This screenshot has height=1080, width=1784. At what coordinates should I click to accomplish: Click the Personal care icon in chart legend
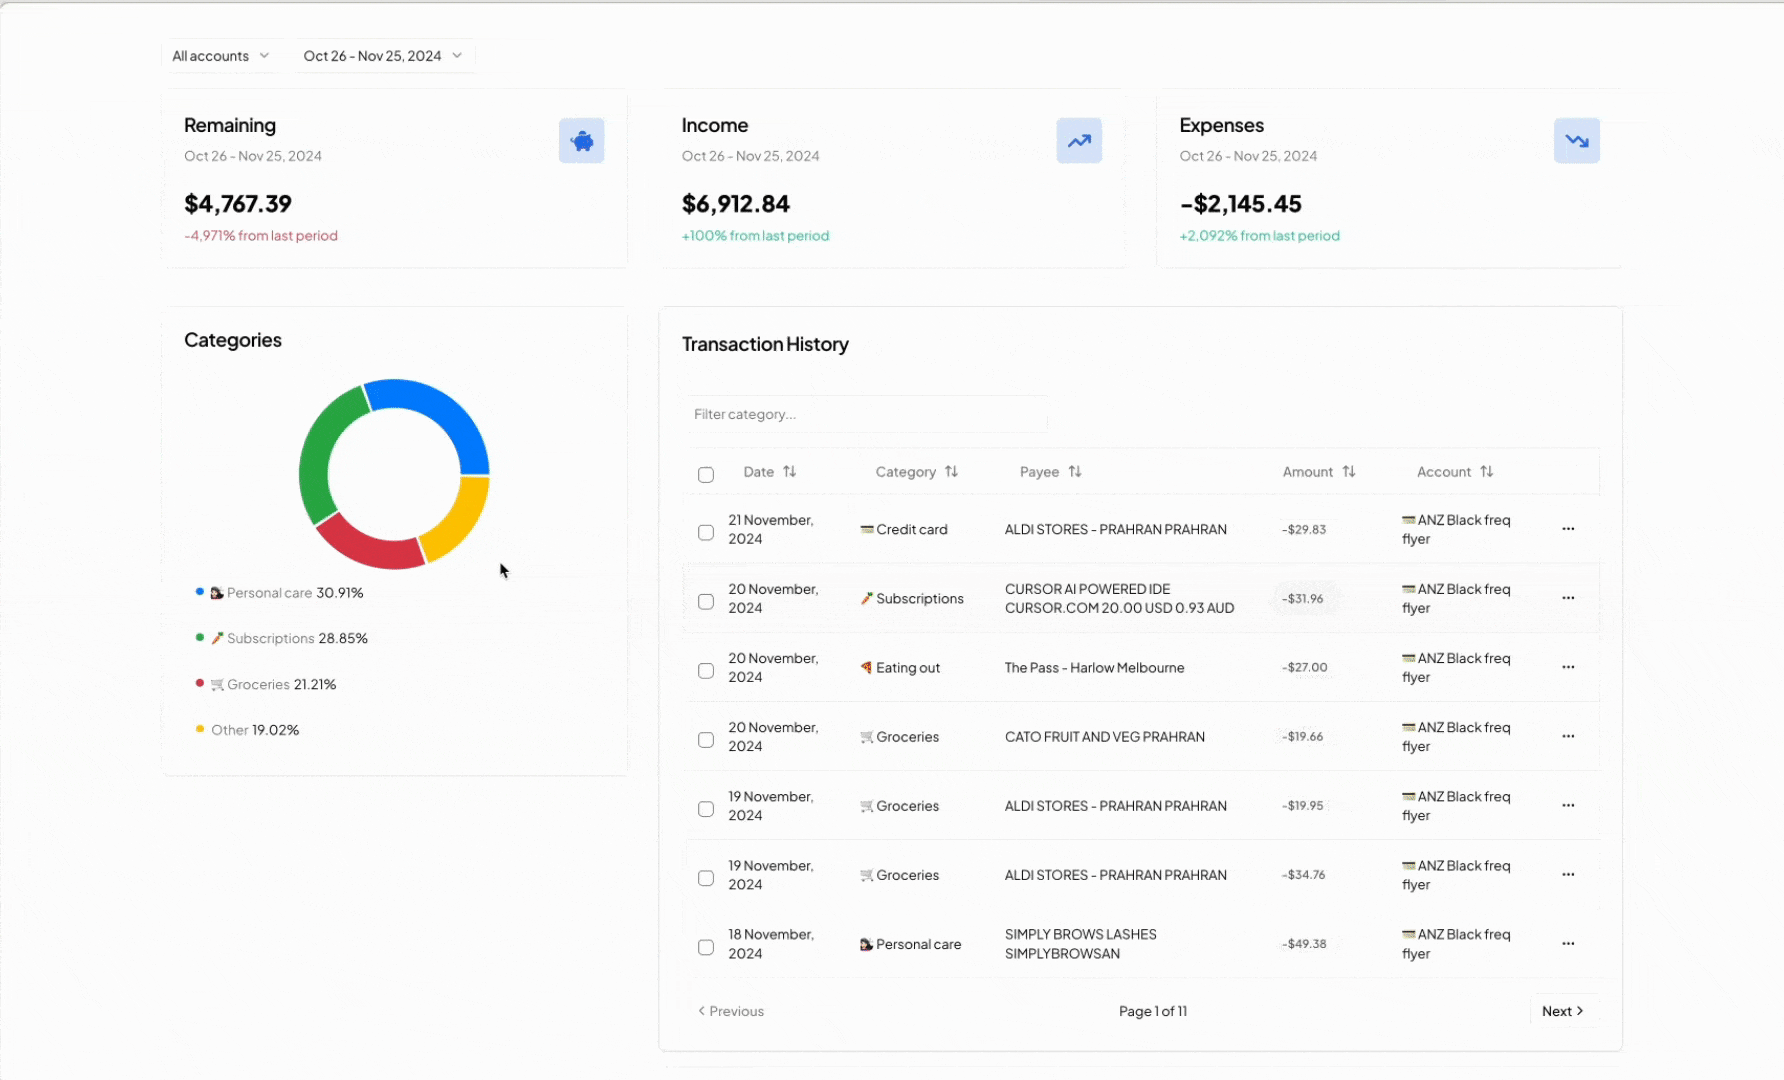coord(216,593)
